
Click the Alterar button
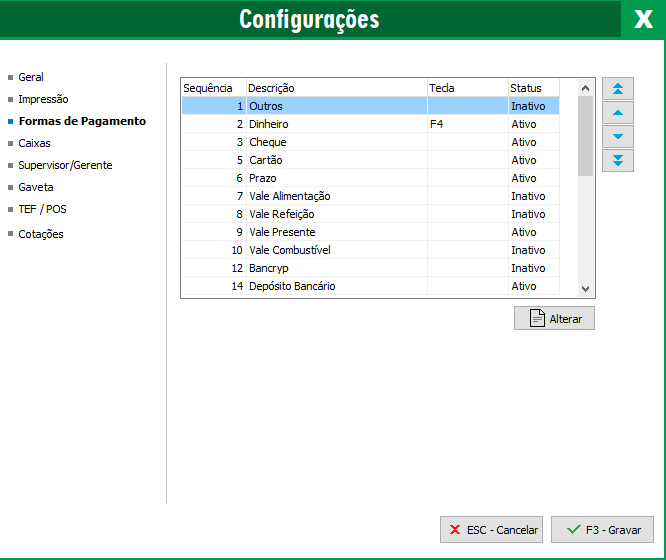(x=554, y=318)
